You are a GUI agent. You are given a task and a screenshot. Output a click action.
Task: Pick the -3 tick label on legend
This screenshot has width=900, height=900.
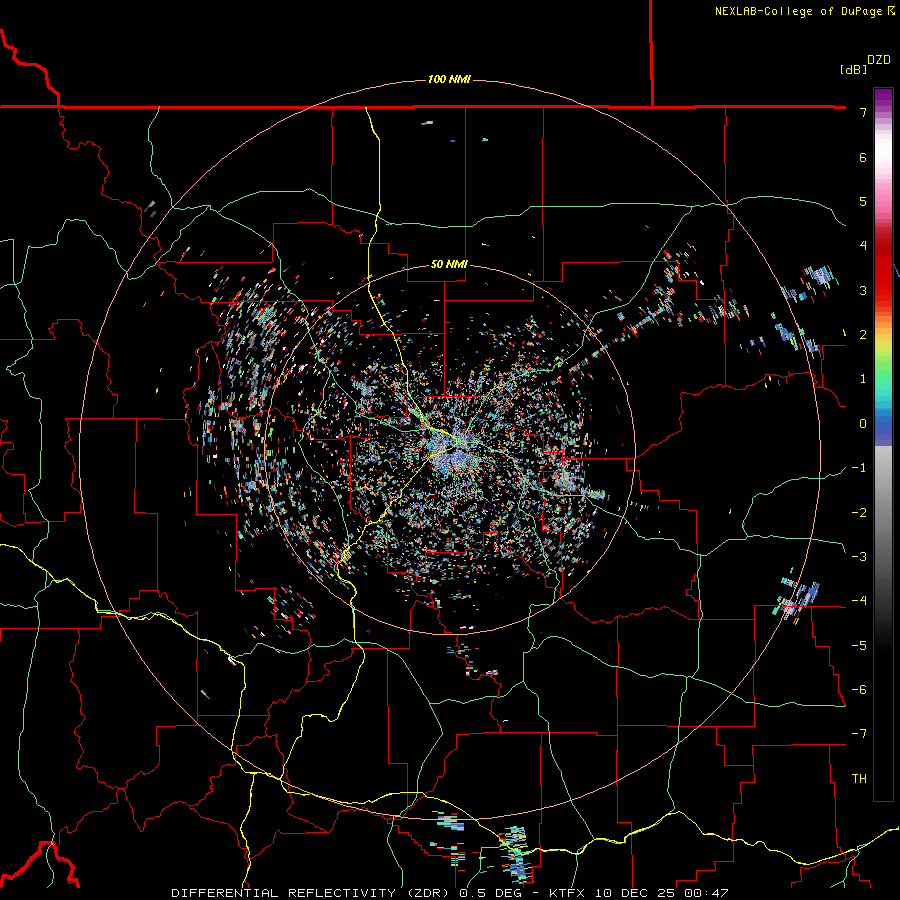coord(859,557)
